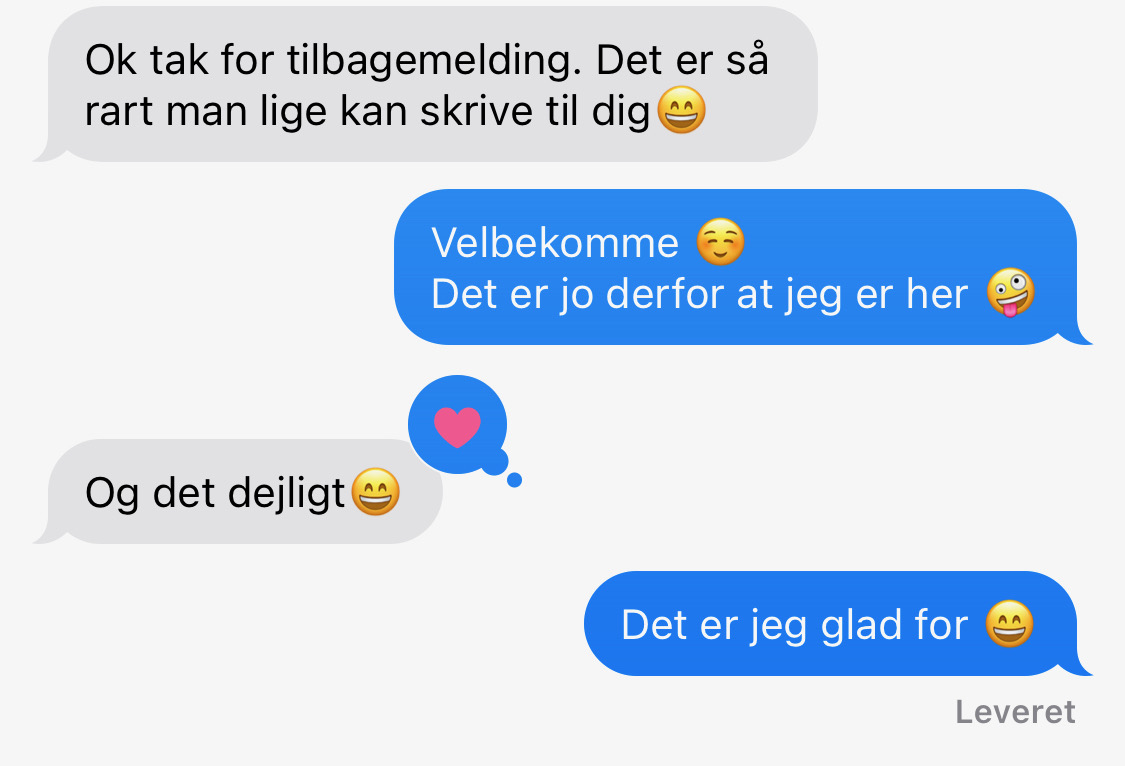Screen dimensions: 1125x766
Task: Select the 'Det er jeg glad for' bubble
Action: (838, 623)
